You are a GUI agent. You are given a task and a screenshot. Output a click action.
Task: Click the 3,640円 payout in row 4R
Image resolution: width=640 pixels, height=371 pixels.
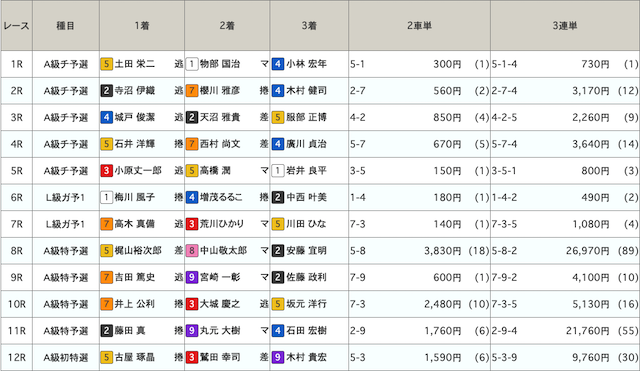click(591, 144)
